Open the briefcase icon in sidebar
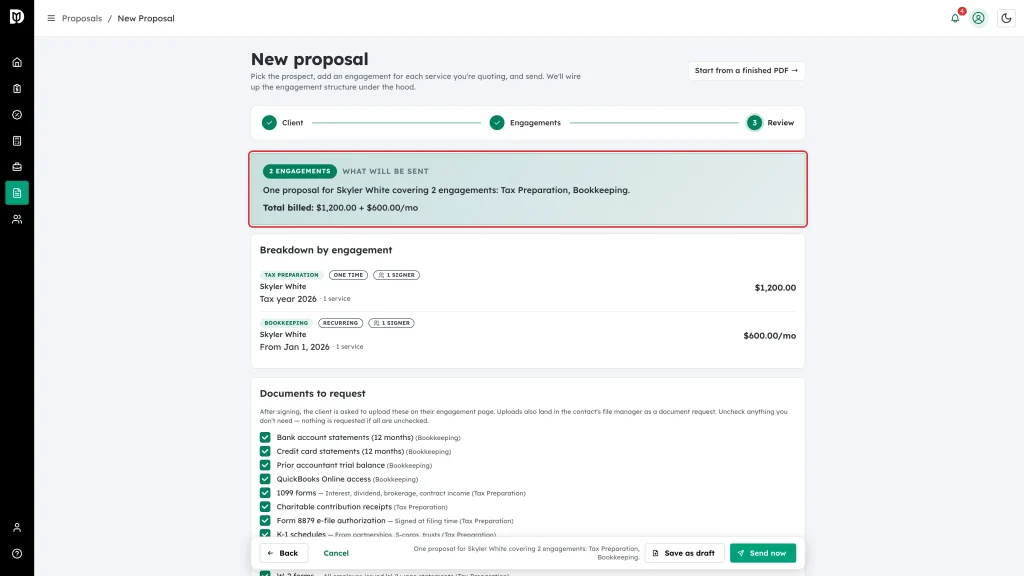Viewport: 1024px width, 576px height. [17, 167]
